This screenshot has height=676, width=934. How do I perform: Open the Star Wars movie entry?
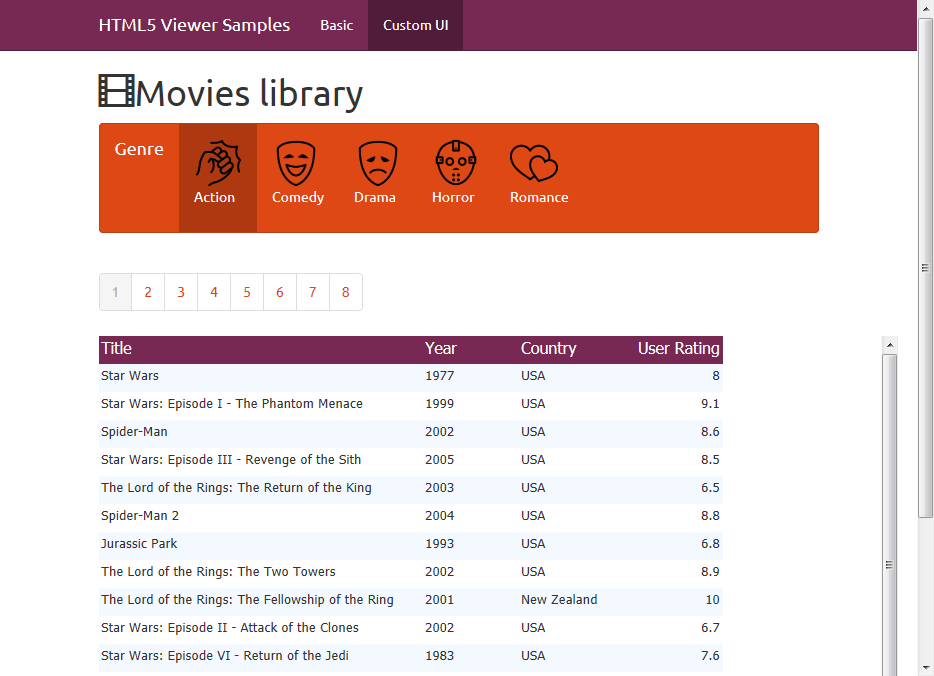(x=129, y=375)
